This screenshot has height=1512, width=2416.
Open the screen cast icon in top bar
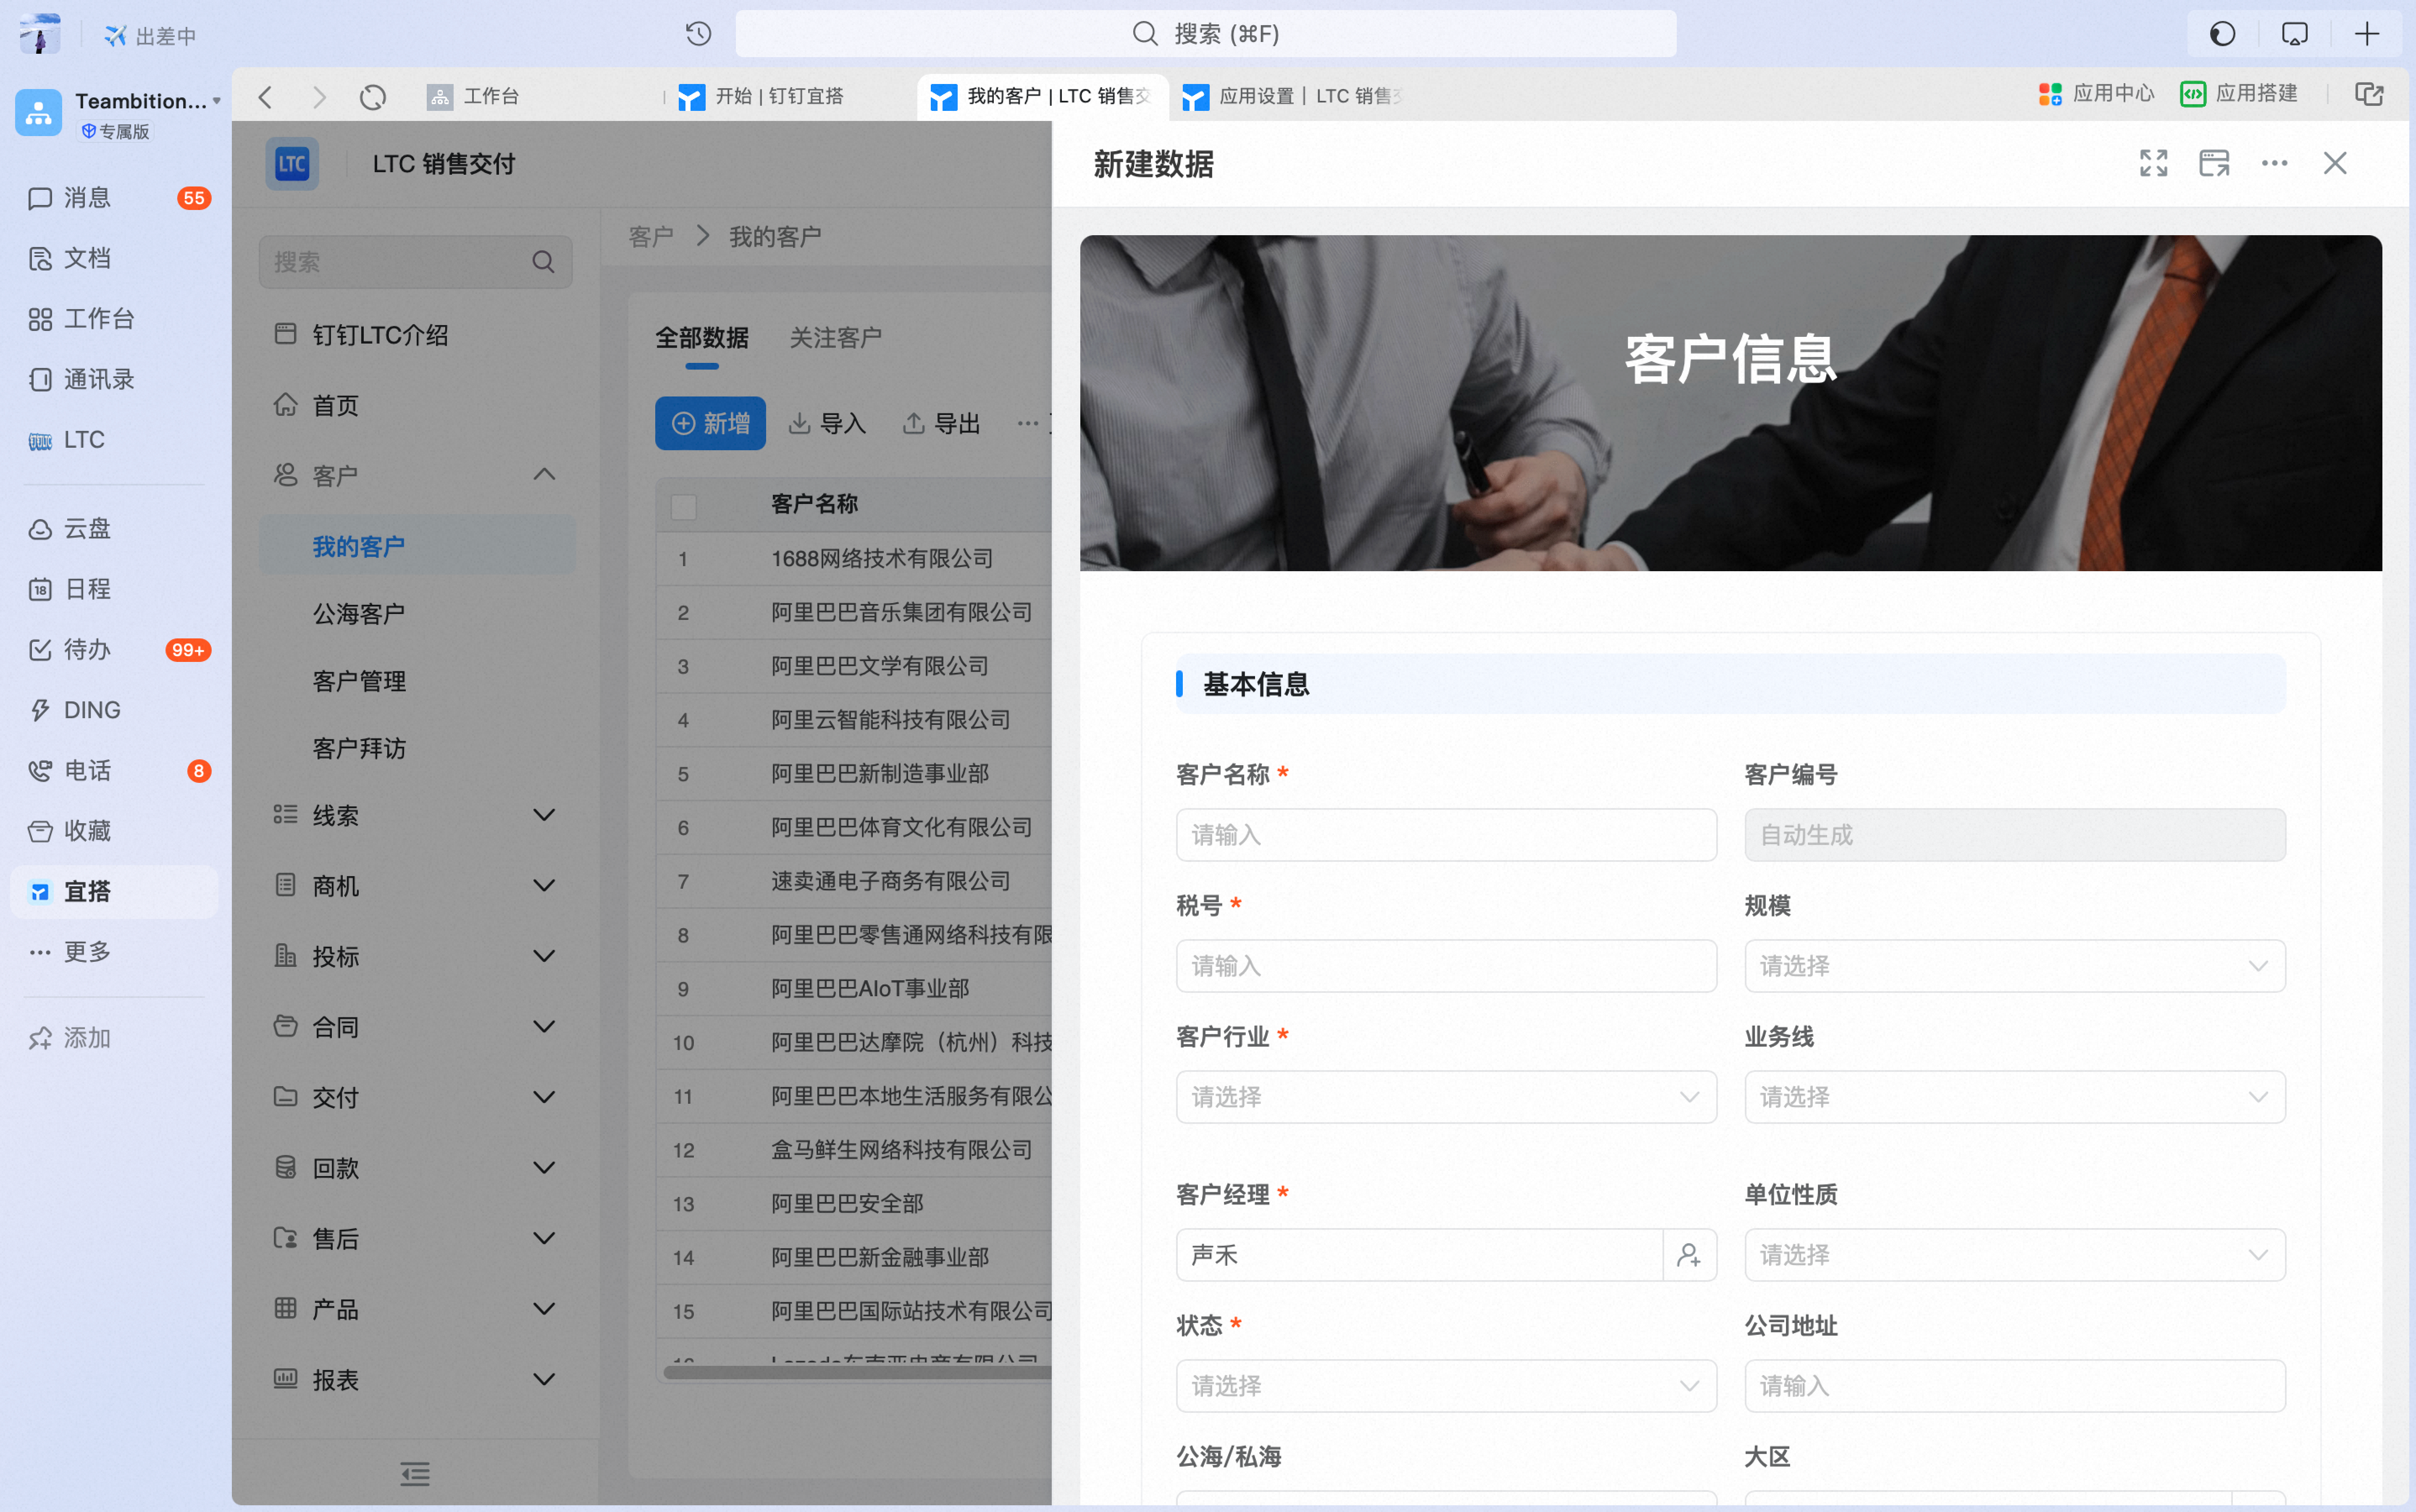2294,34
